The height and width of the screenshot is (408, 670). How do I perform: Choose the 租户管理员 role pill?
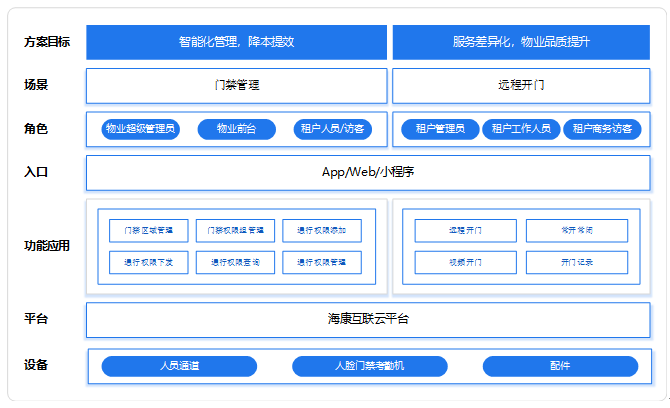pos(439,129)
